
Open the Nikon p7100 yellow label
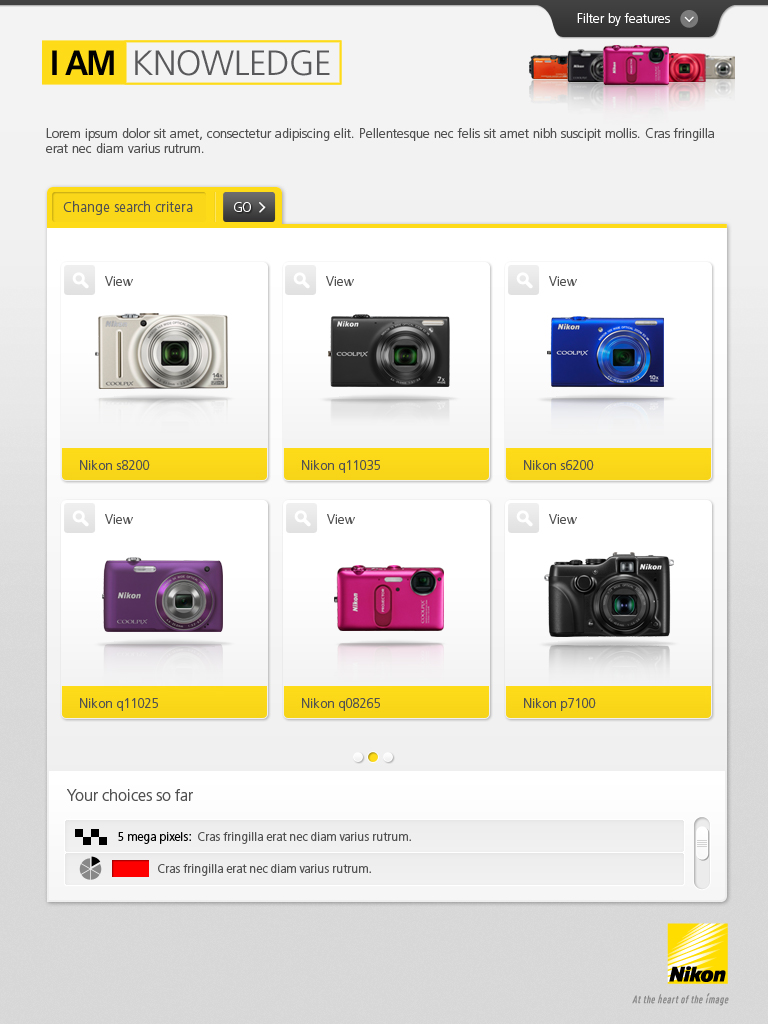point(608,702)
